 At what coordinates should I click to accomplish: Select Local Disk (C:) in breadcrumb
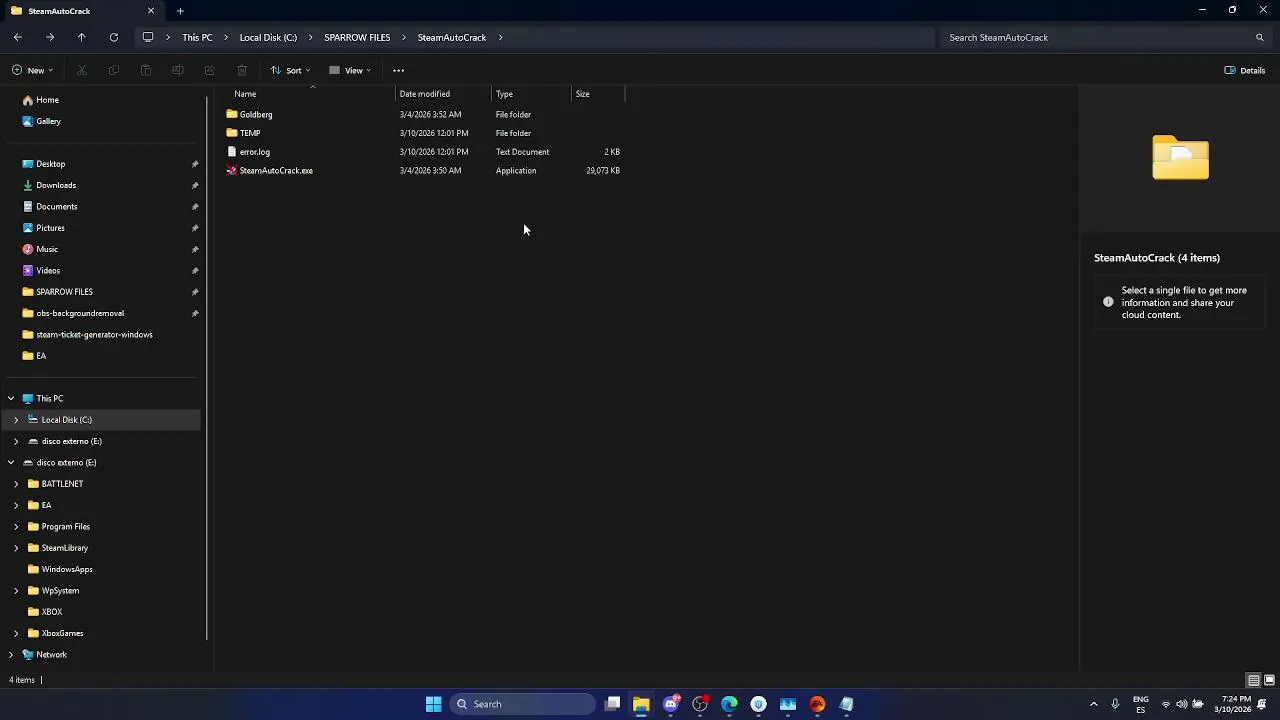[268, 37]
